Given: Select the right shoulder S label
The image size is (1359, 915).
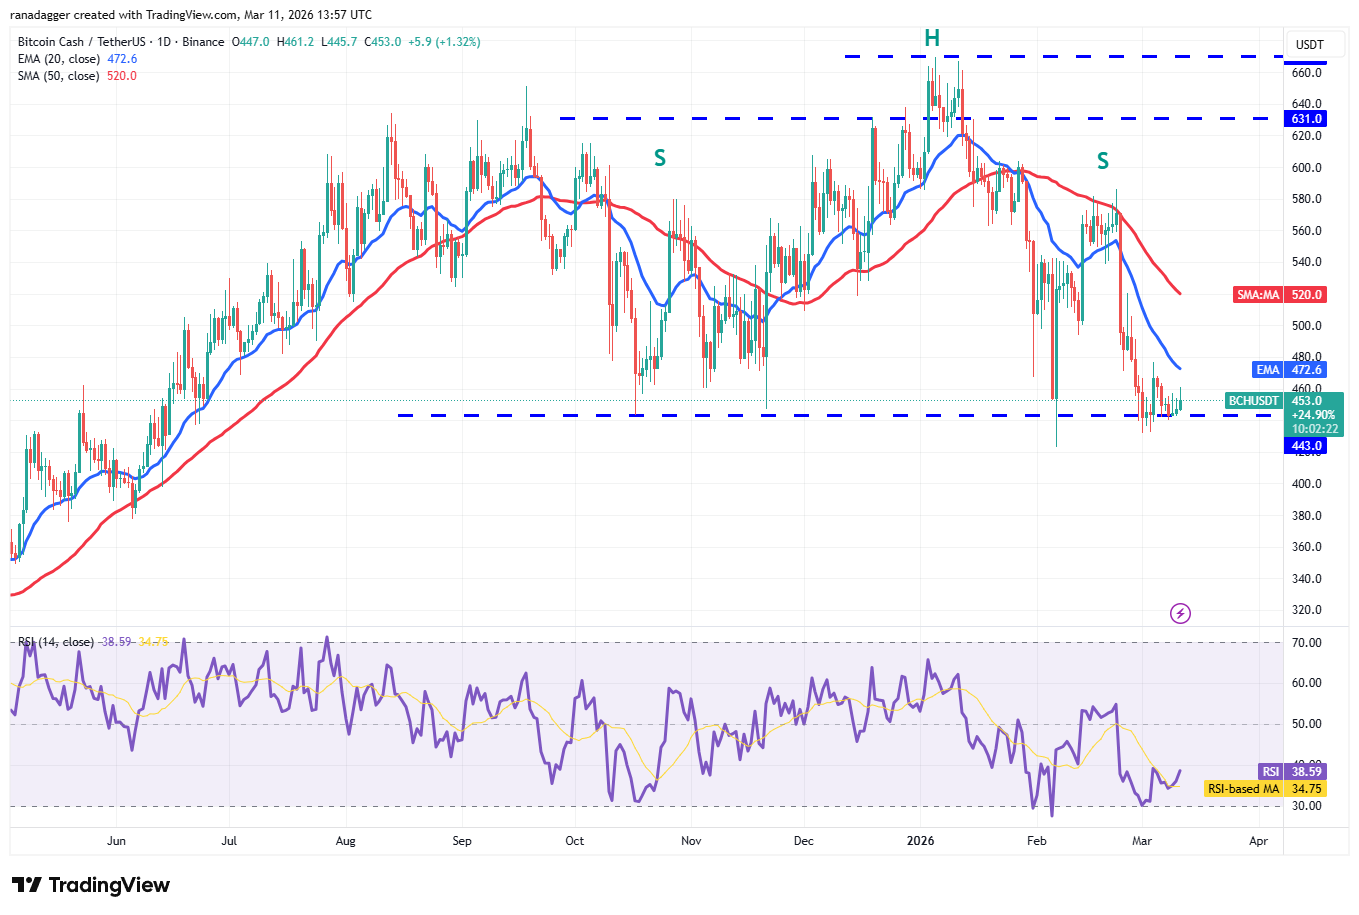Looking at the screenshot, I should (1103, 161).
